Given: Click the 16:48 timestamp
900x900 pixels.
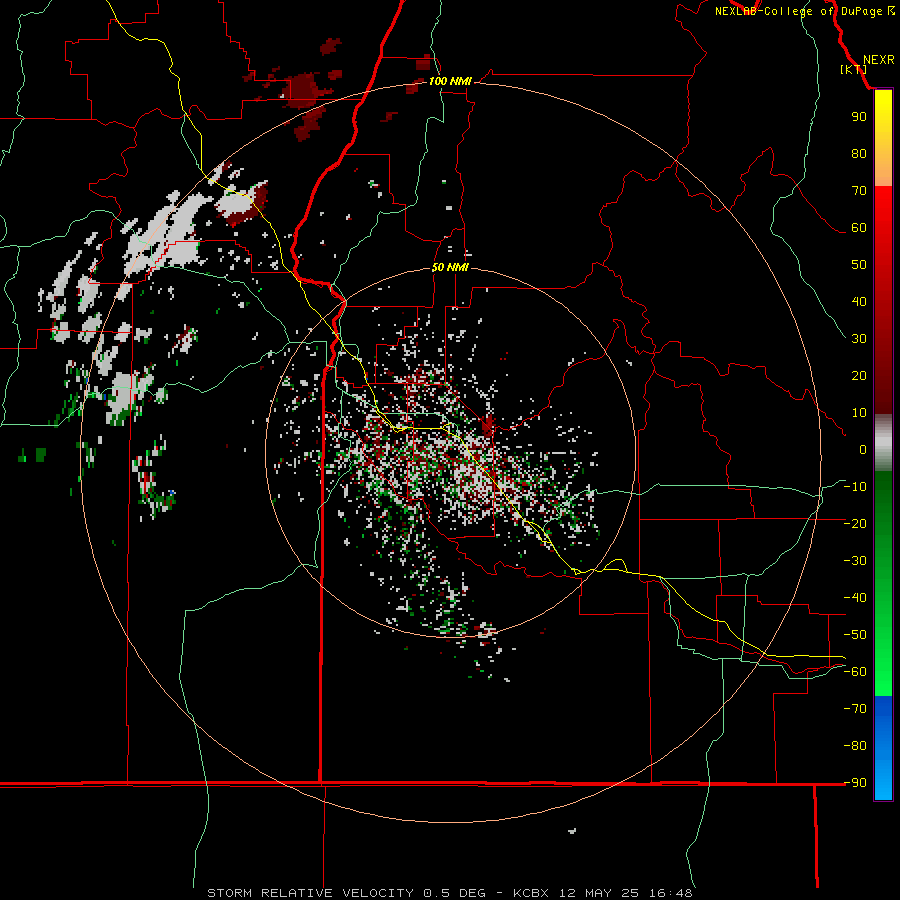Looking at the screenshot, I should (x=670, y=893).
